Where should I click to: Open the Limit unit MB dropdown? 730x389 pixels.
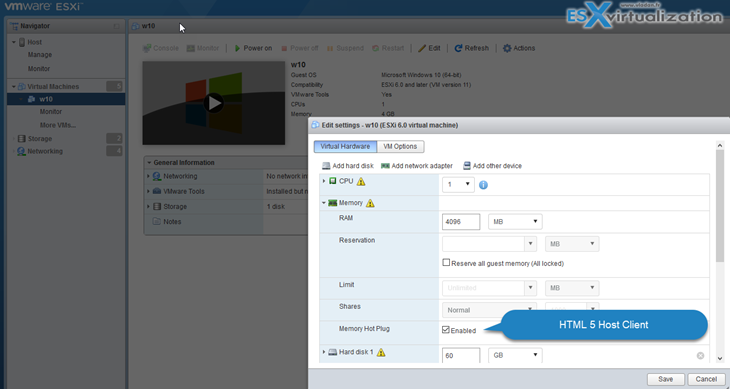(x=572, y=288)
